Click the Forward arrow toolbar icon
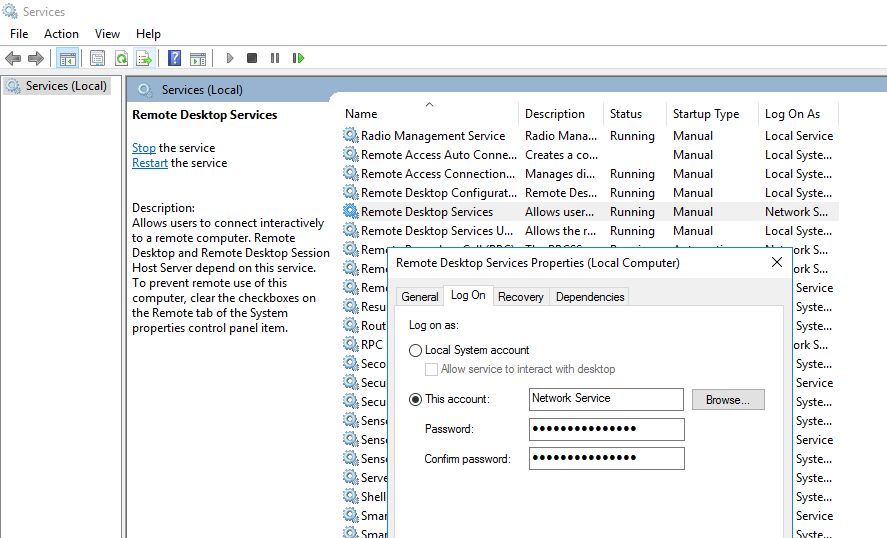887x538 pixels. coord(36,58)
